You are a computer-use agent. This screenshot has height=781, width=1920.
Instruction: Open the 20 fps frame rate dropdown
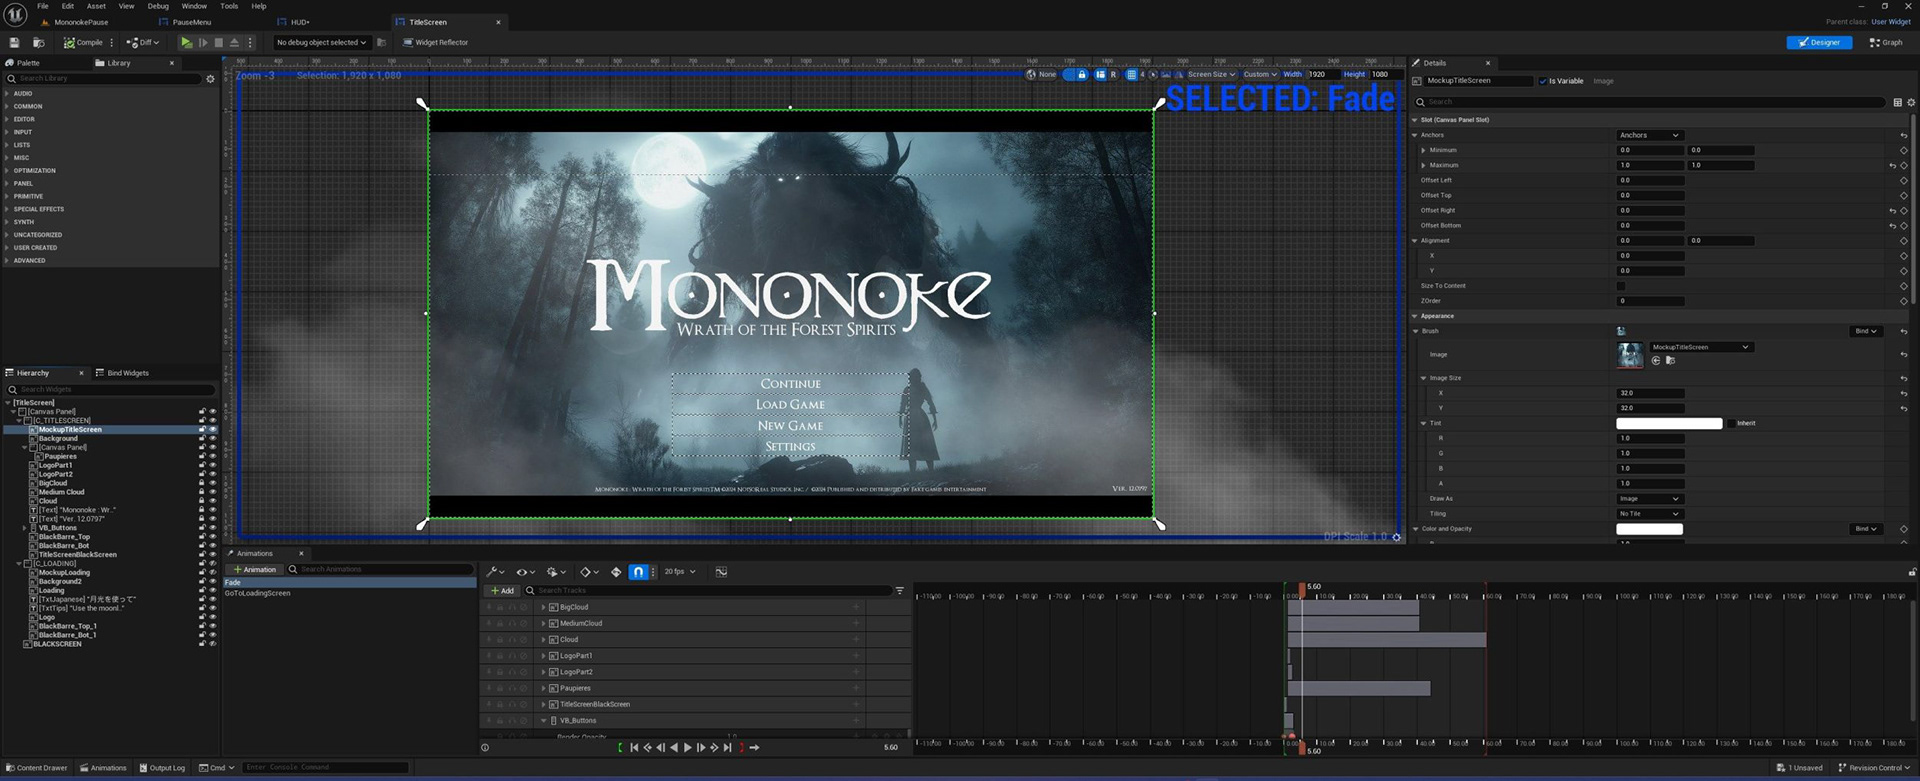[680, 572]
